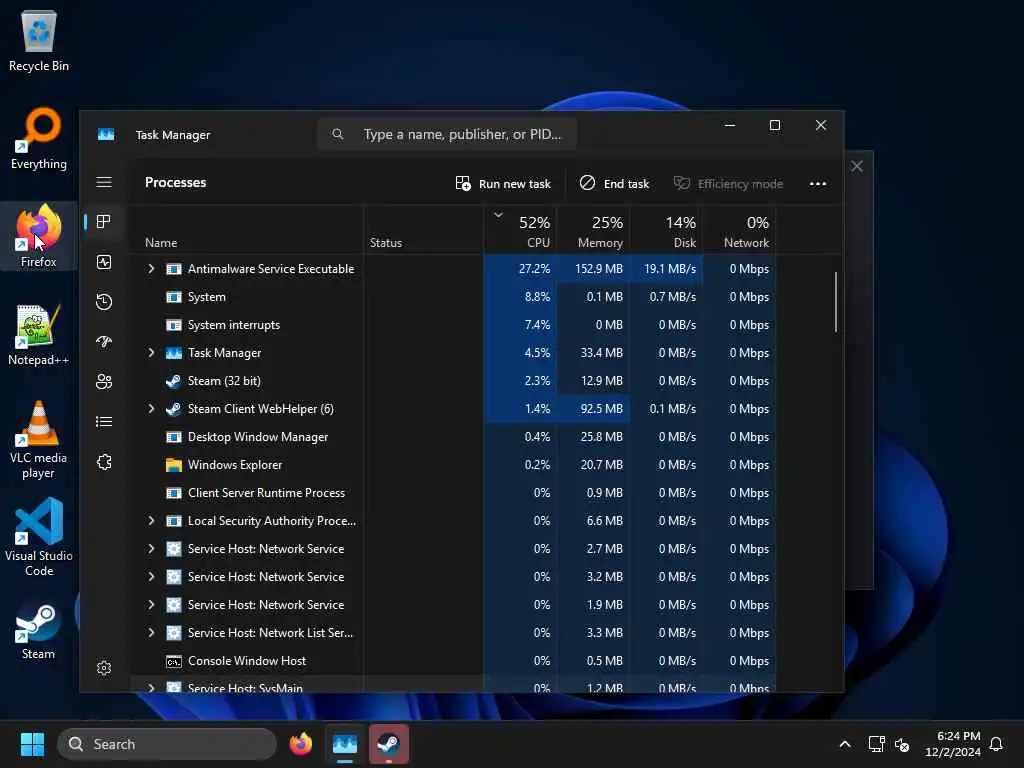Open the Startup apps sidebar icon
The image size is (1024, 768).
point(104,342)
